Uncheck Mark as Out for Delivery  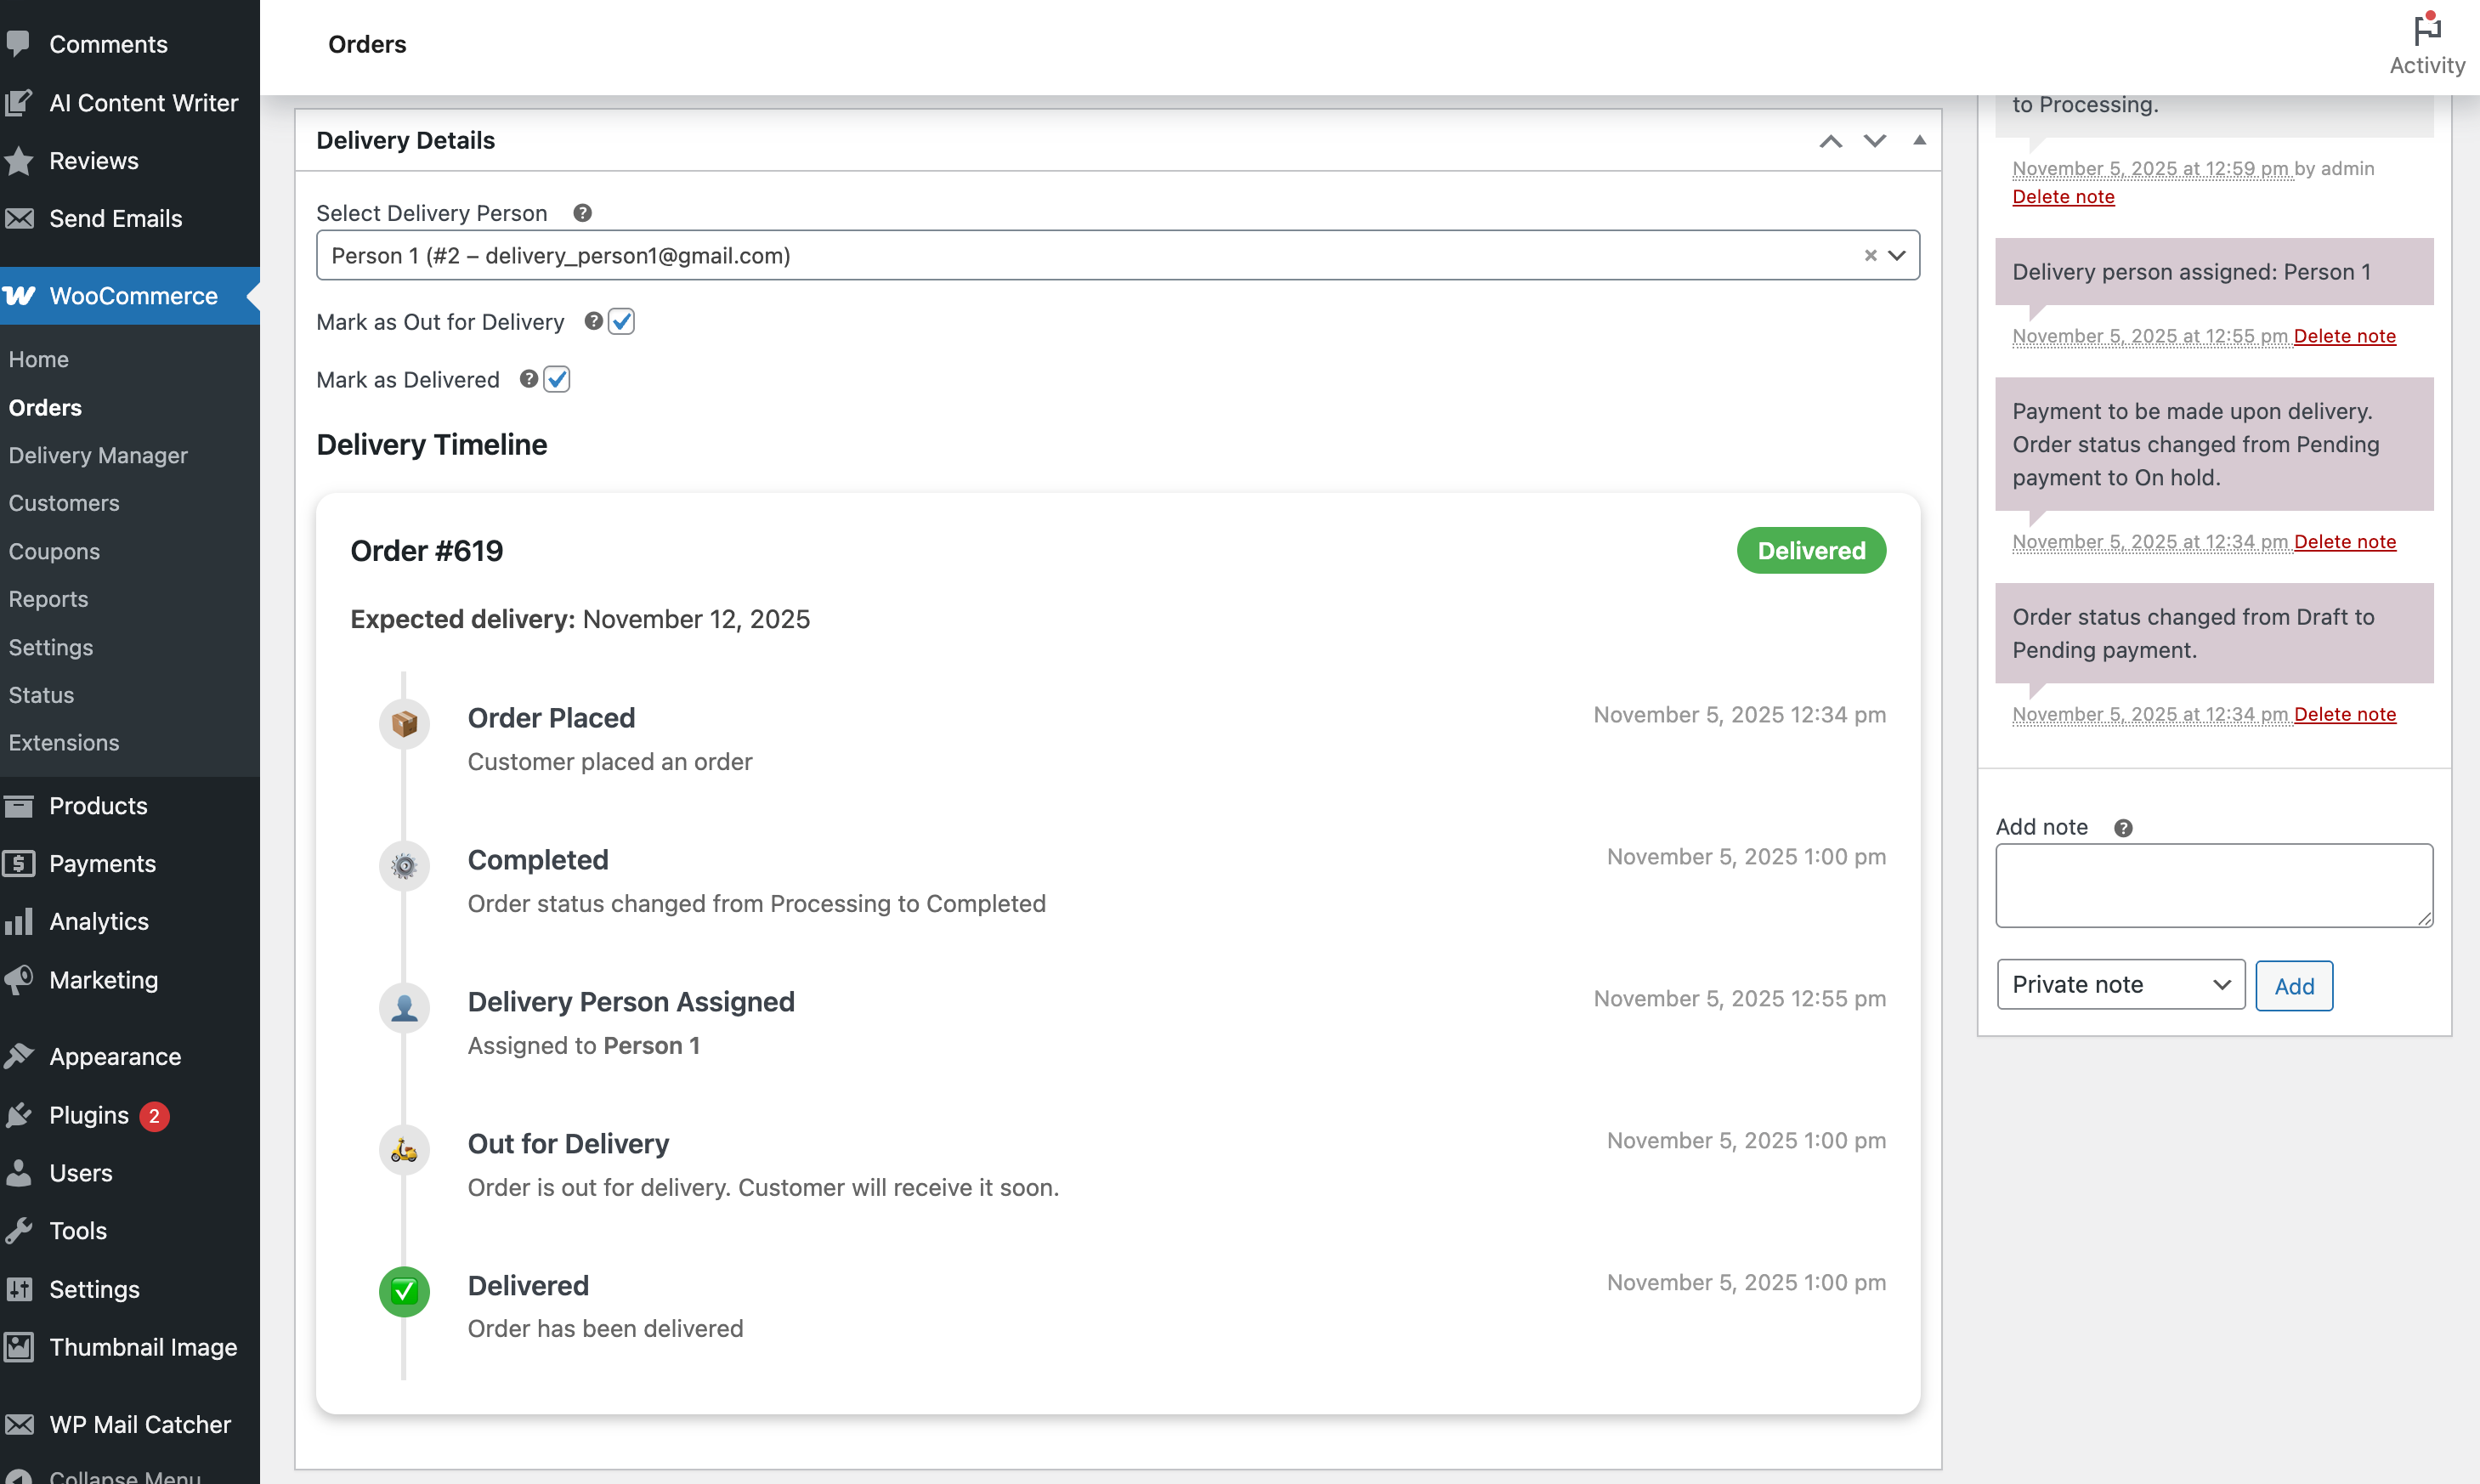(622, 321)
